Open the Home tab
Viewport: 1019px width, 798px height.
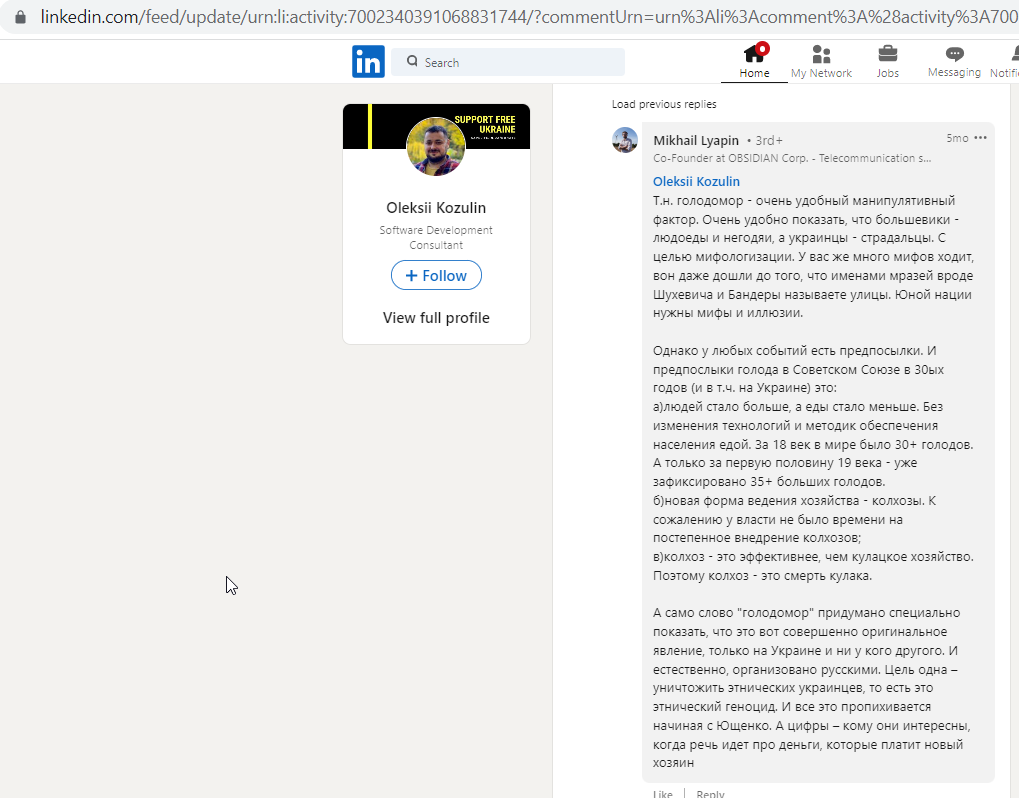[754, 61]
